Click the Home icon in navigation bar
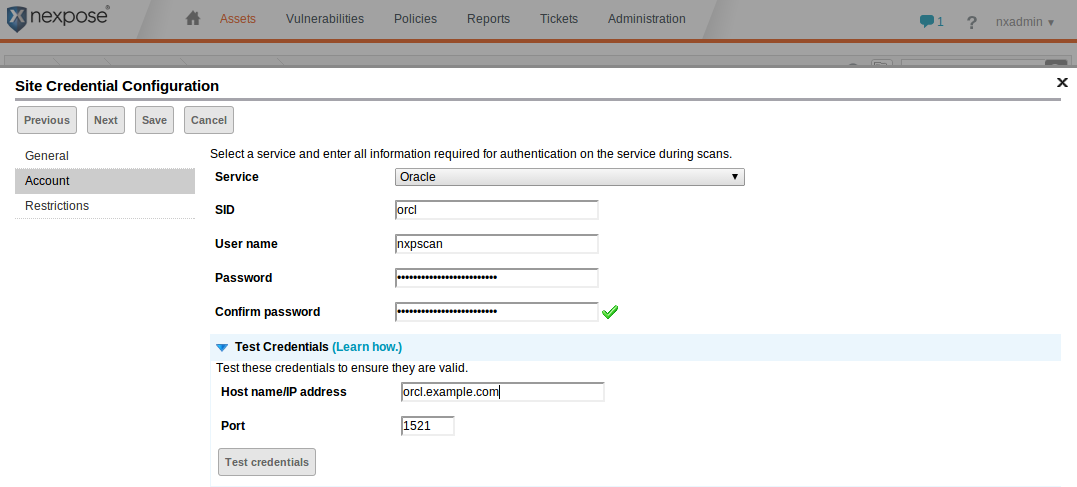Screen dimensions: 1077x487 tap(193, 19)
